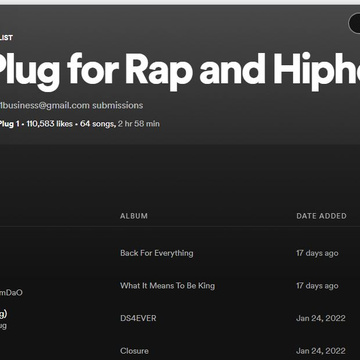Click the 2 hr 58 min duration text
Image resolution: width=360 pixels, height=360 pixels.
pyautogui.click(x=139, y=124)
